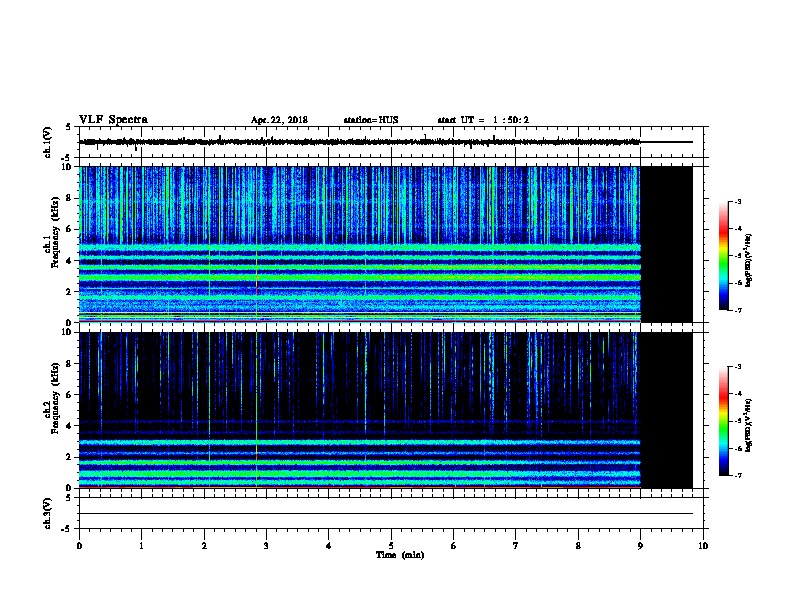
Task: Click the flat ch.3 voltage trace line
Action: [386, 514]
